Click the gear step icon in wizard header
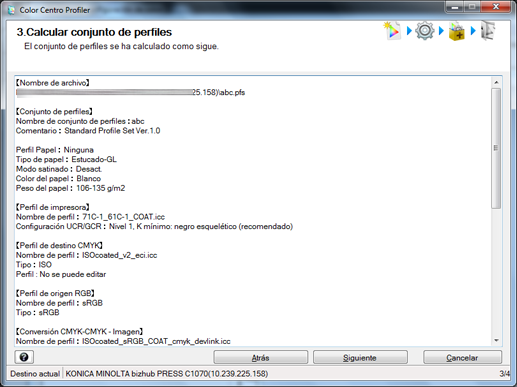 pos(424,31)
